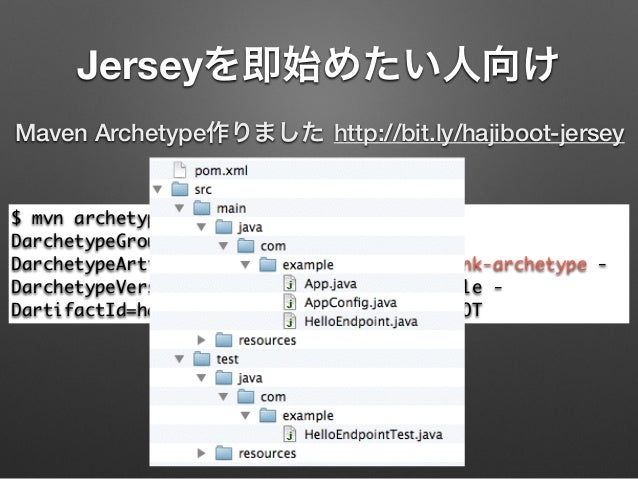Image resolution: width=638 pixels, height=479 pixels.
Task: Click the 'Maven Archetype作りました' text
Action: tap(169, 133)
